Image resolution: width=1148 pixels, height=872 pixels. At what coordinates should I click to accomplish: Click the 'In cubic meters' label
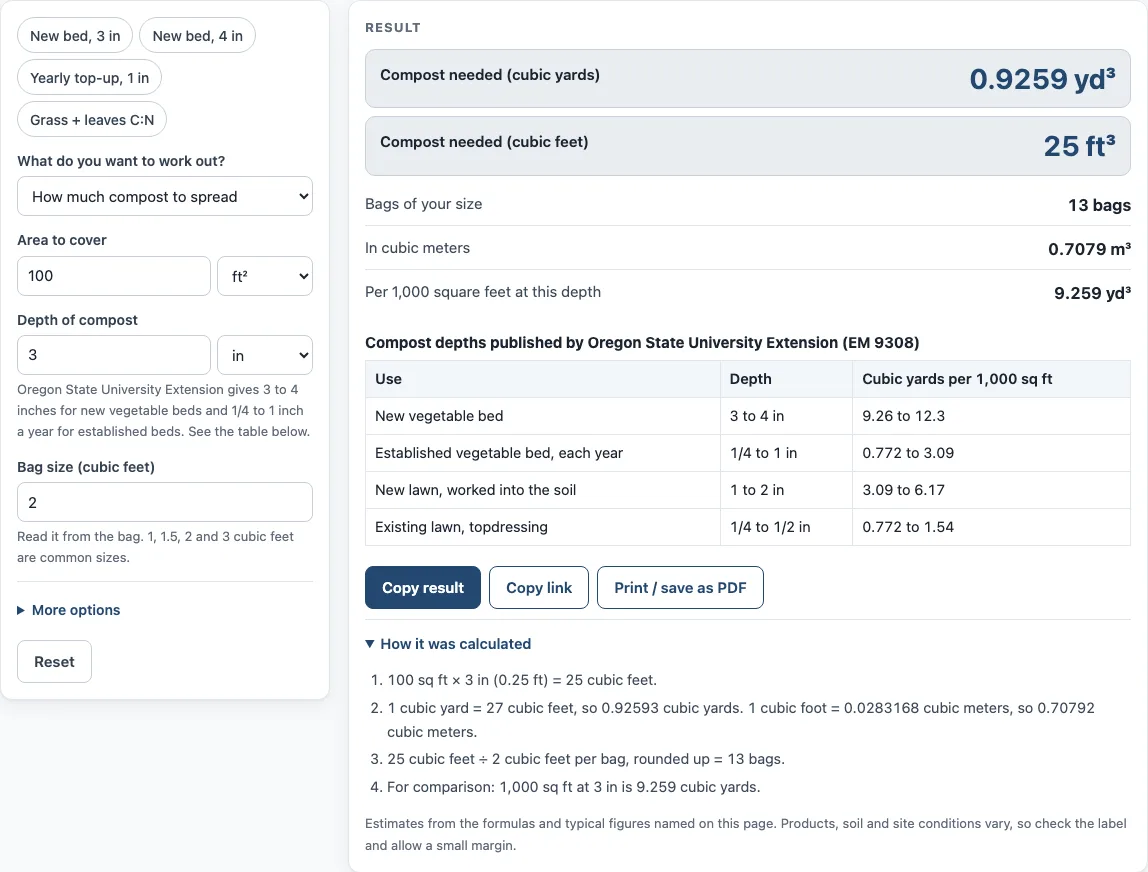point(417,248)
